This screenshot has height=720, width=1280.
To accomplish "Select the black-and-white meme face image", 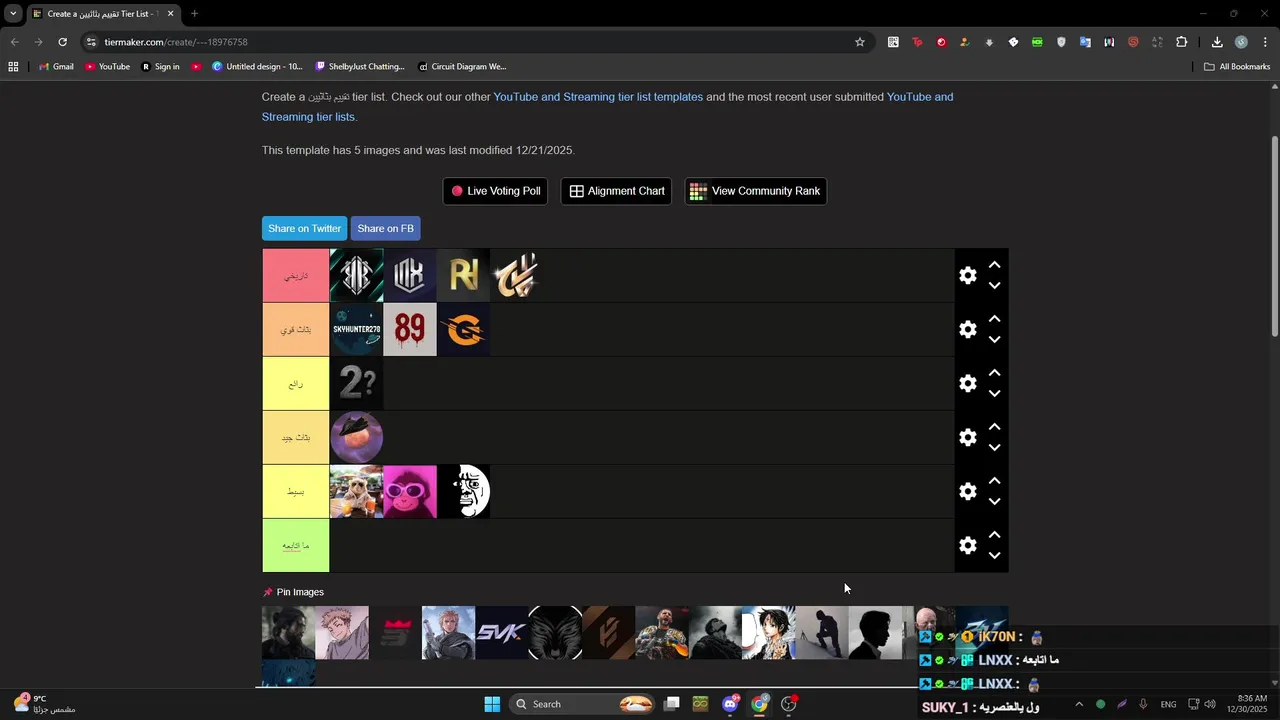I will coord(463,491).
